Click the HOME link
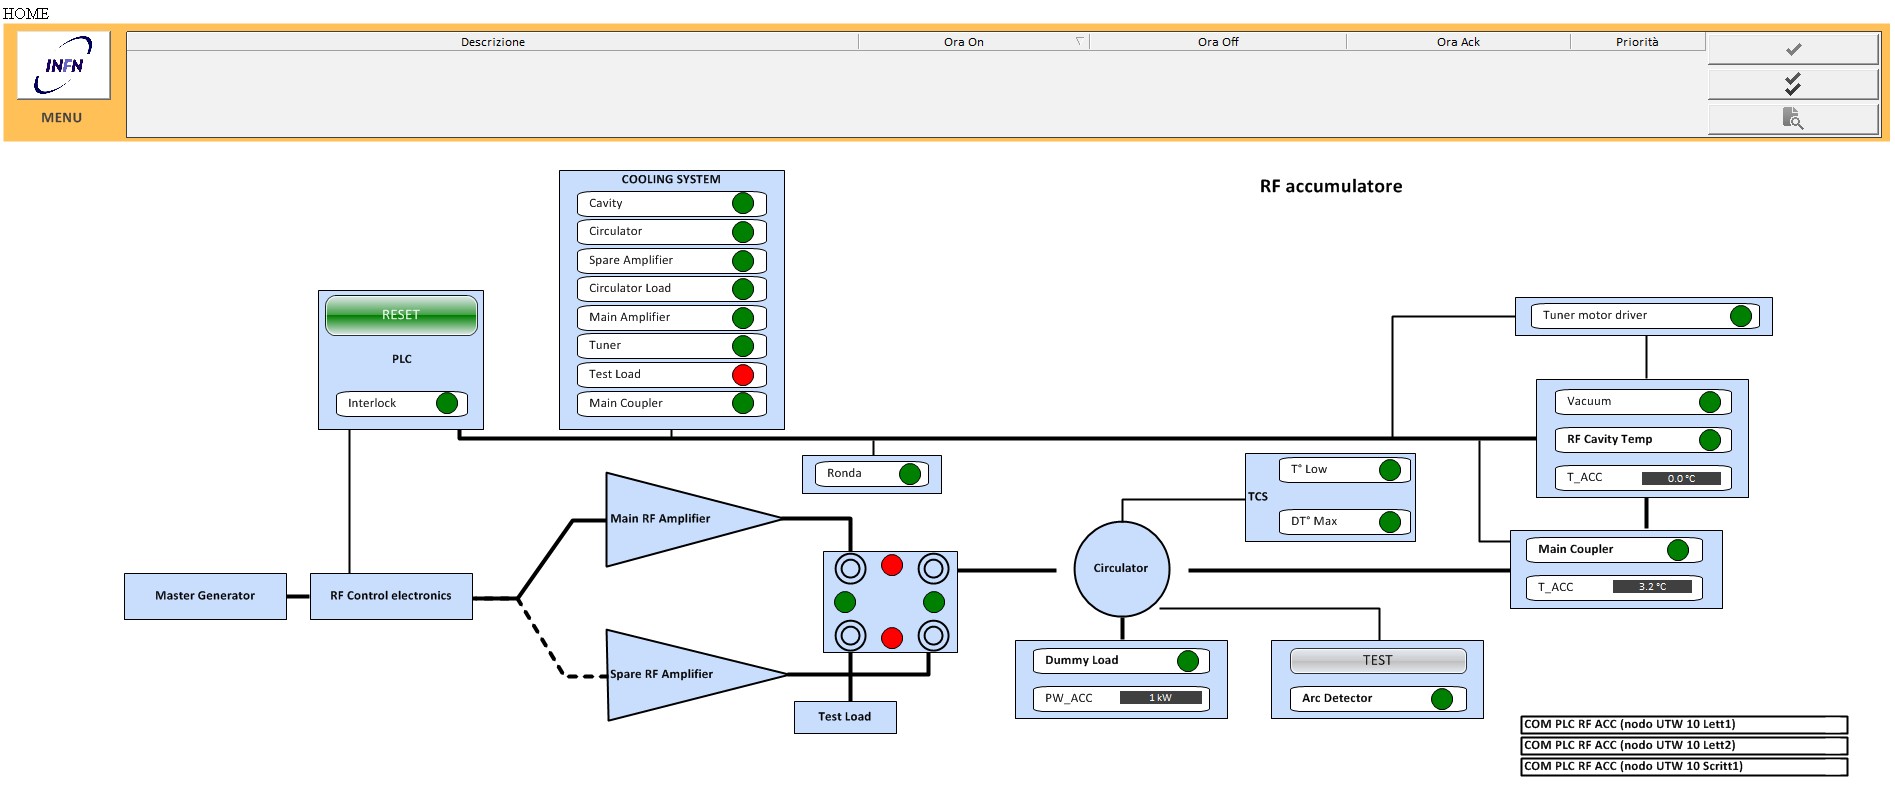Screen dimensions: 1895x796 26,14
